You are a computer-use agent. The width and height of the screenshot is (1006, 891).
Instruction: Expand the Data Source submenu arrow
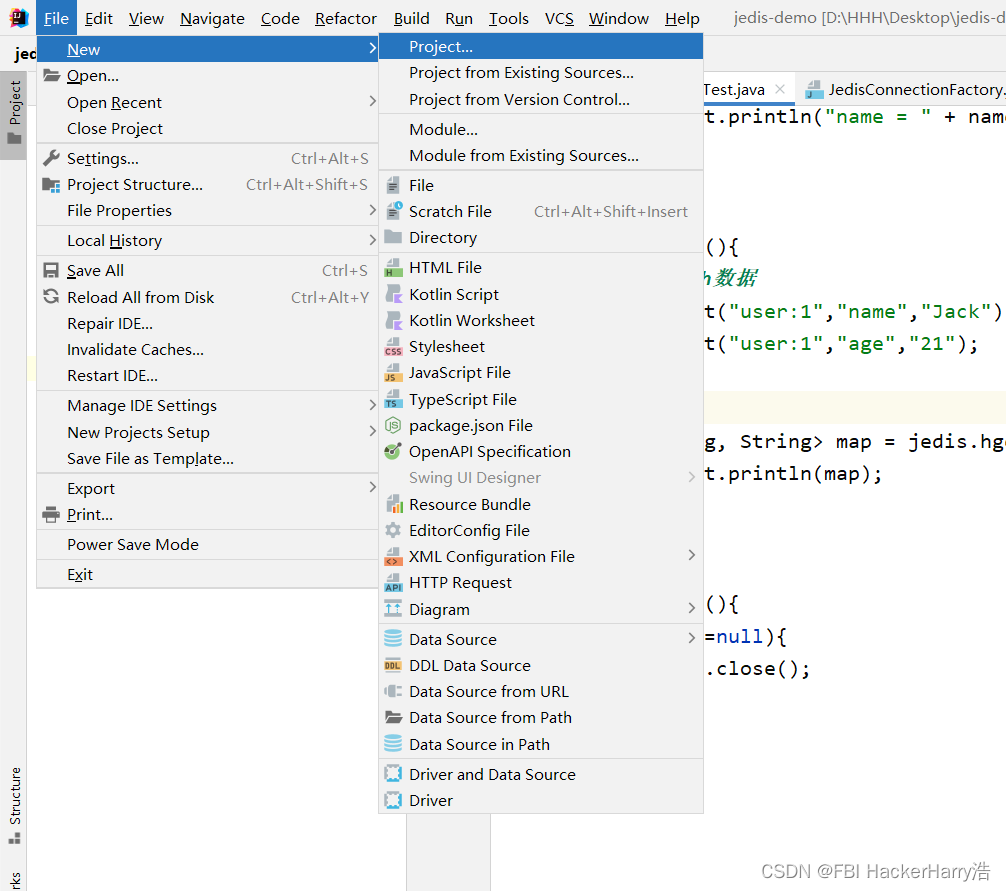coord(691,638)
